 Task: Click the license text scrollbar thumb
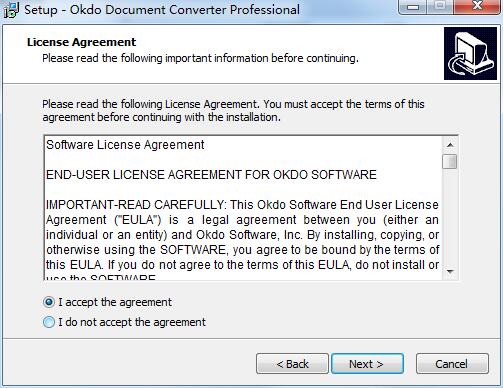point(450,162)
